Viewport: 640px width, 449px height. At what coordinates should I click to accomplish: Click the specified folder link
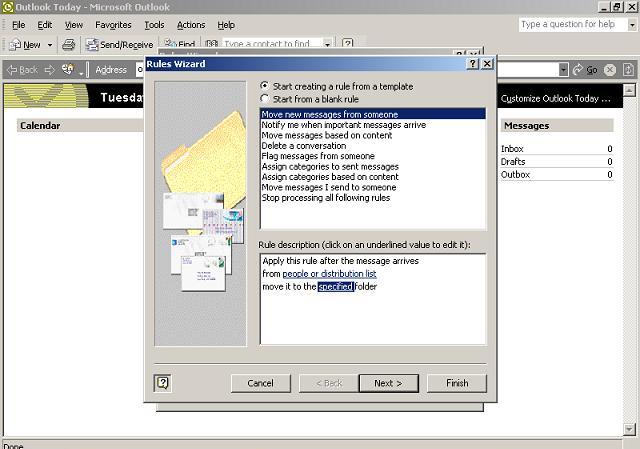point(336,287)
